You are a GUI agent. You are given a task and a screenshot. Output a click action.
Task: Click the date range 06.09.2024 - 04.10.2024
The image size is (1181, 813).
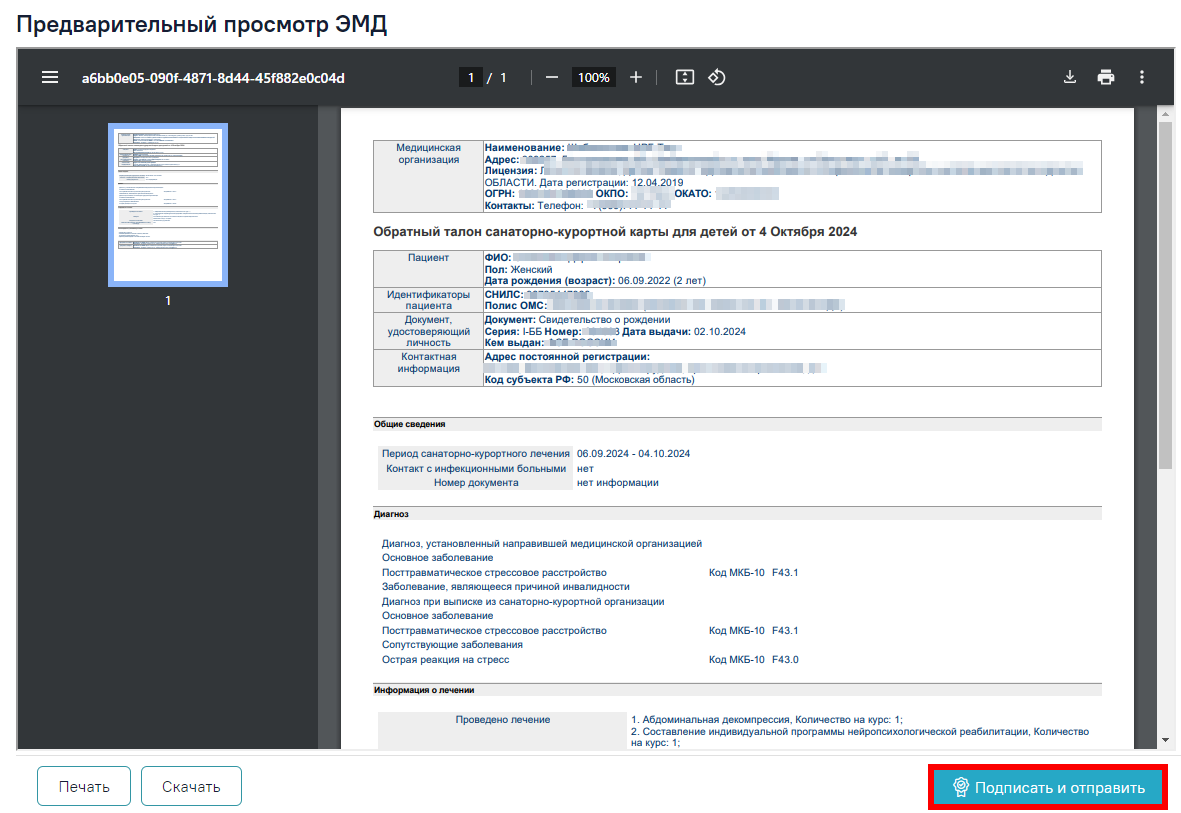pos(633,454)
